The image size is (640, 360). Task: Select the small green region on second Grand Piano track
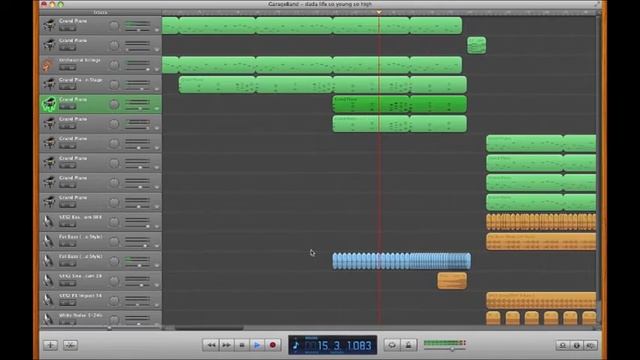coord(476,45)
